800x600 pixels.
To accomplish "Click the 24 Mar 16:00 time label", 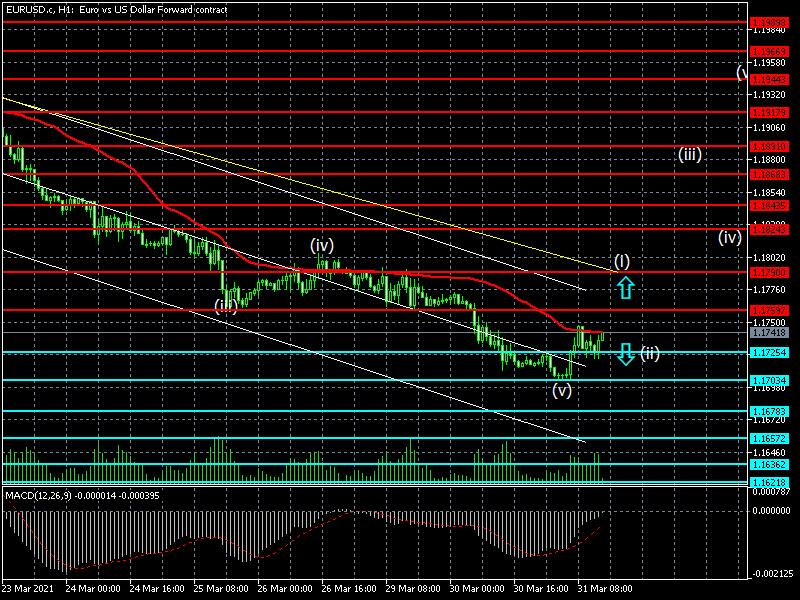I will click(157, 588).
